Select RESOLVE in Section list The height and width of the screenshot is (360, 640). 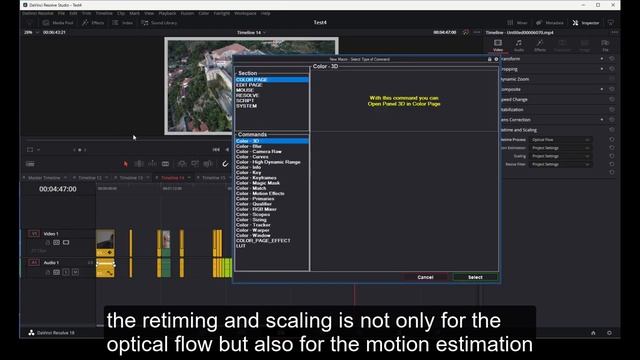[x=271, y=96]
